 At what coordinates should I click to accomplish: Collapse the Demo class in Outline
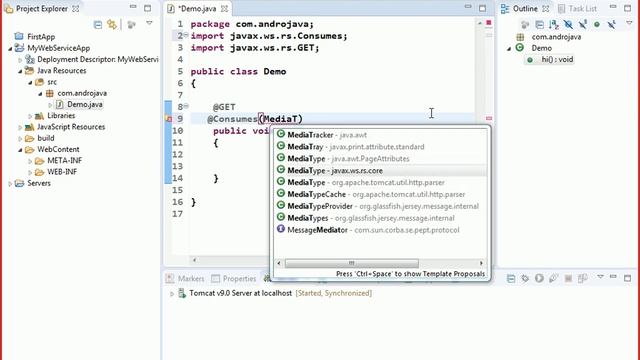click(509, 48)
